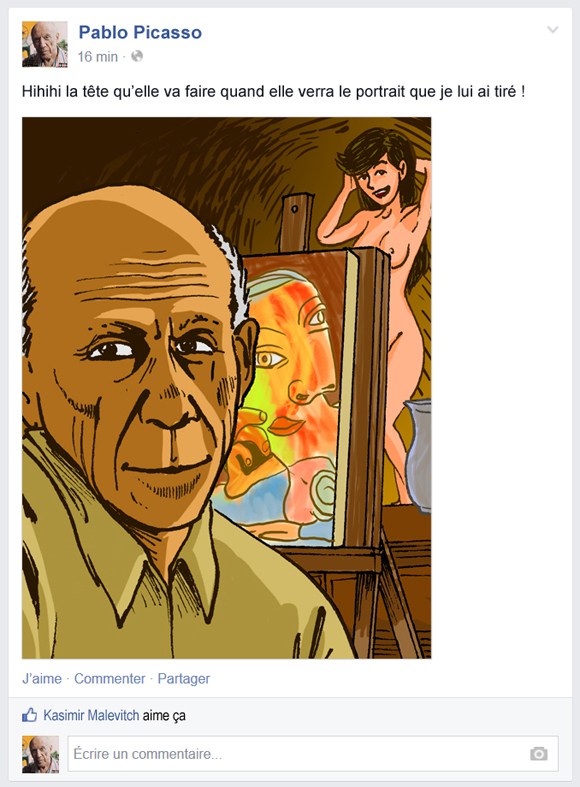Focus the 'Écrire un commentaire...' field
The height and width of the screenshot is (787, 580).
pyautogui.click(x=313, y=753)
